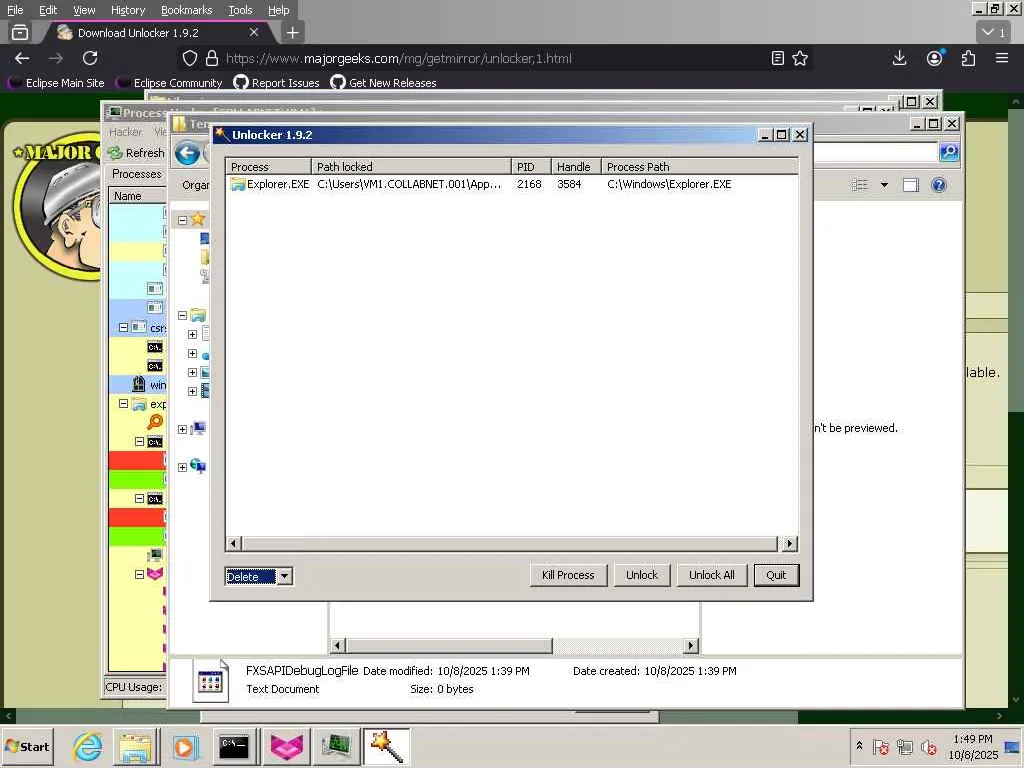
Task: Click the Unlock All button
Action: 711,575
